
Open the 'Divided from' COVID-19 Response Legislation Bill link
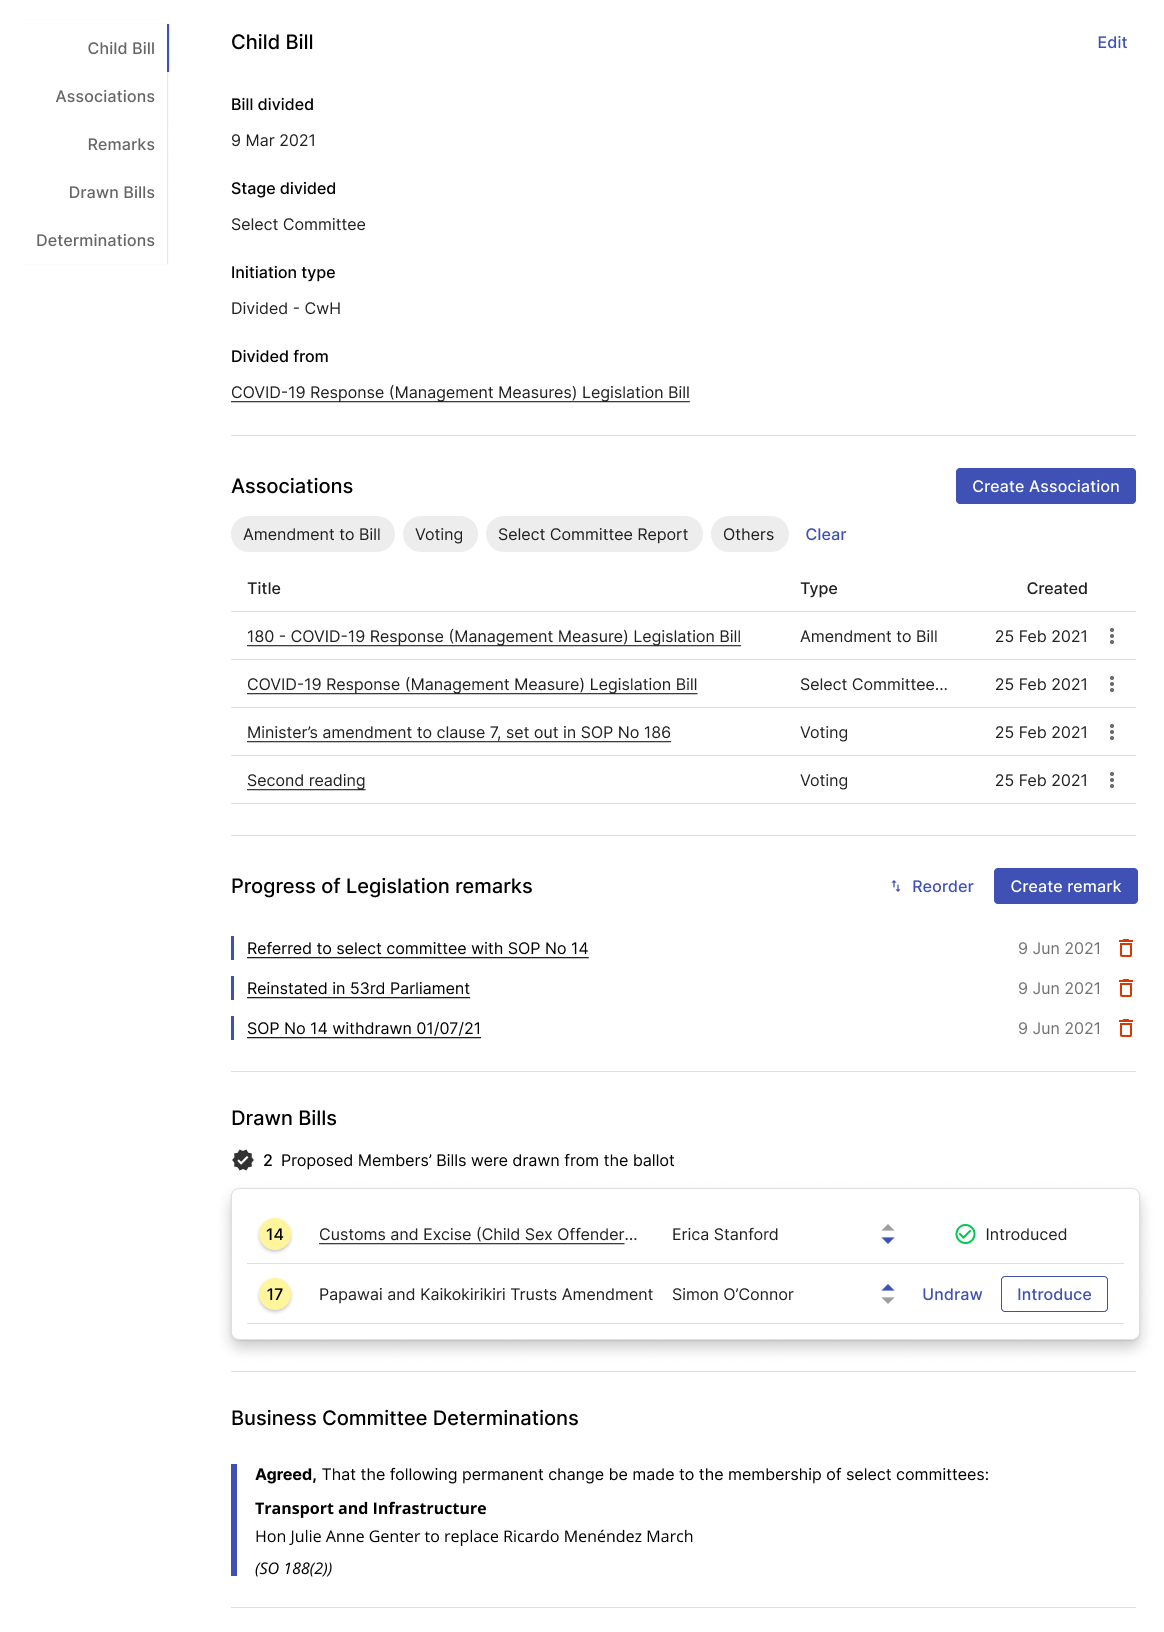460,392
